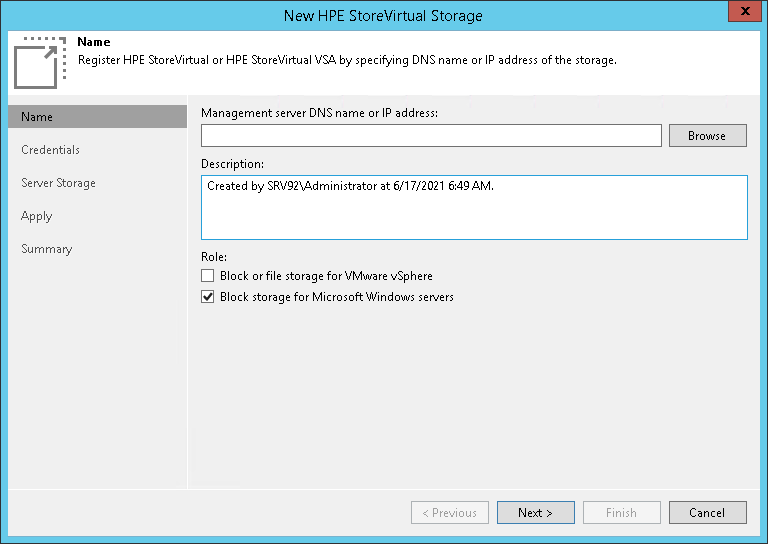This screenshot has height=544, width=768.
Task: Click the grayed-out Finish button
Action: pyautogui.click(x=622, y=513)
